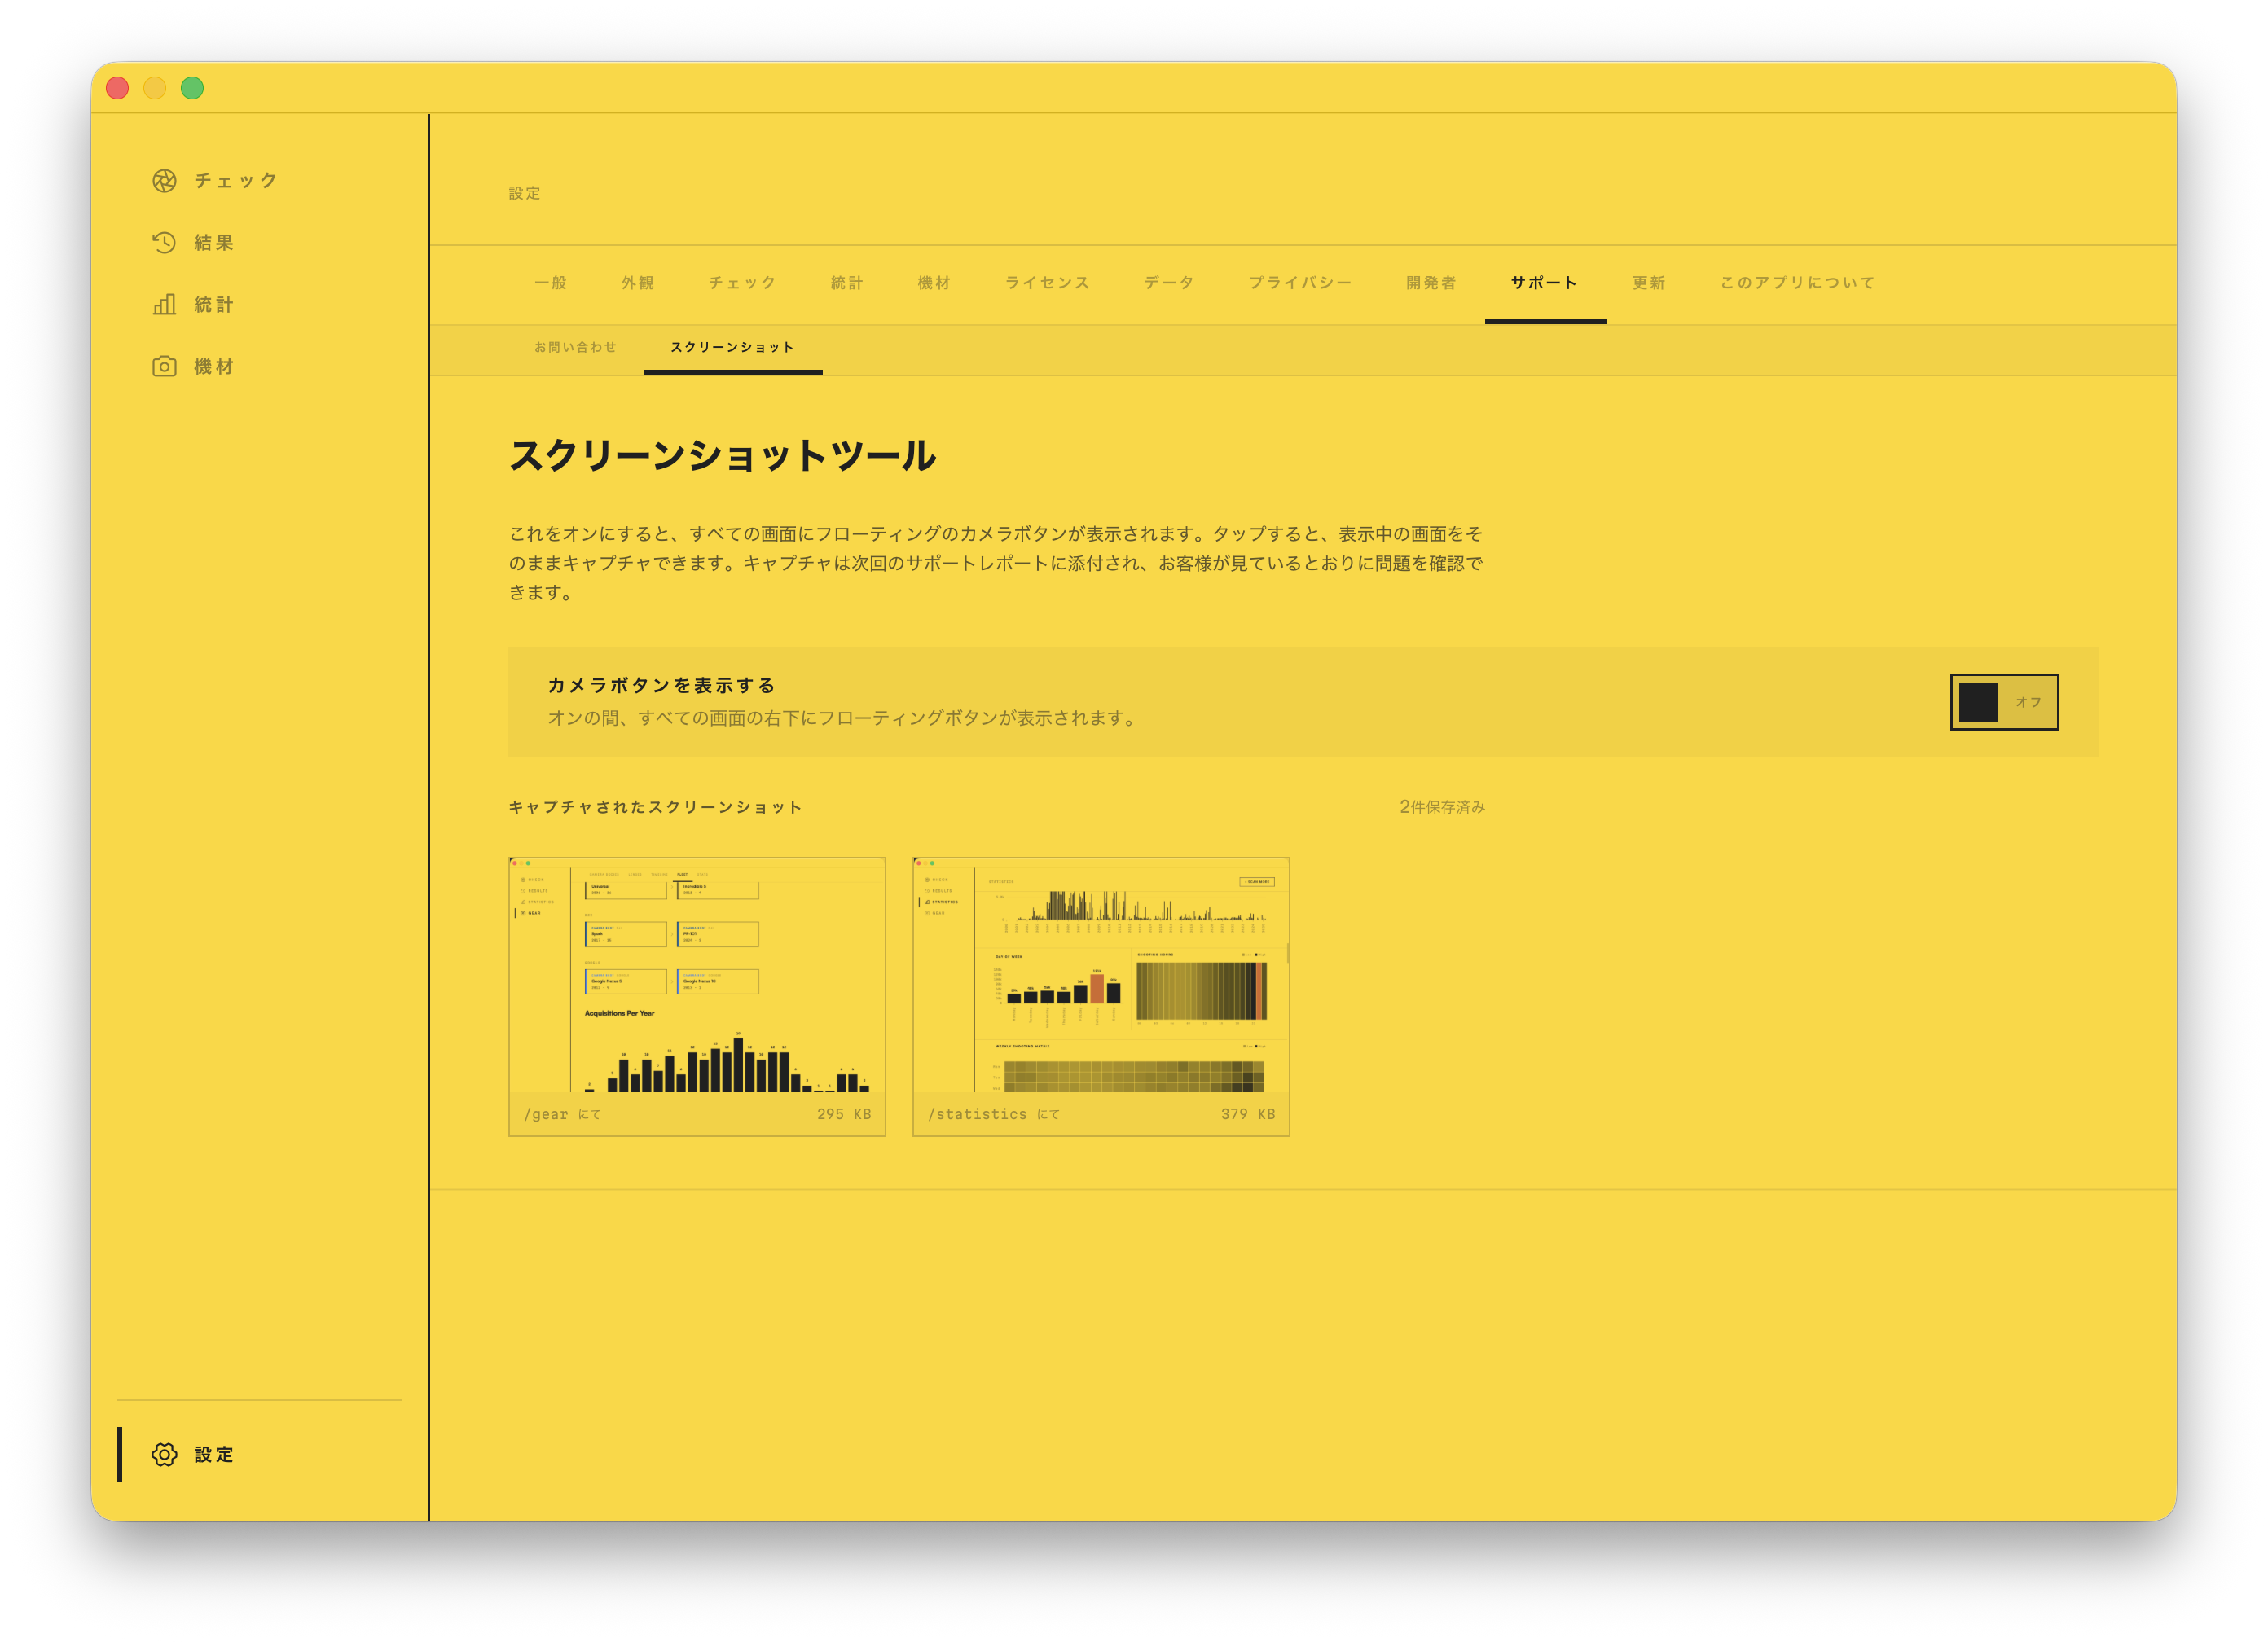Screen dimensions: 2268x1642
Task: Open the /statistics screenshot thumbnail
Action: click(1101, 996)
